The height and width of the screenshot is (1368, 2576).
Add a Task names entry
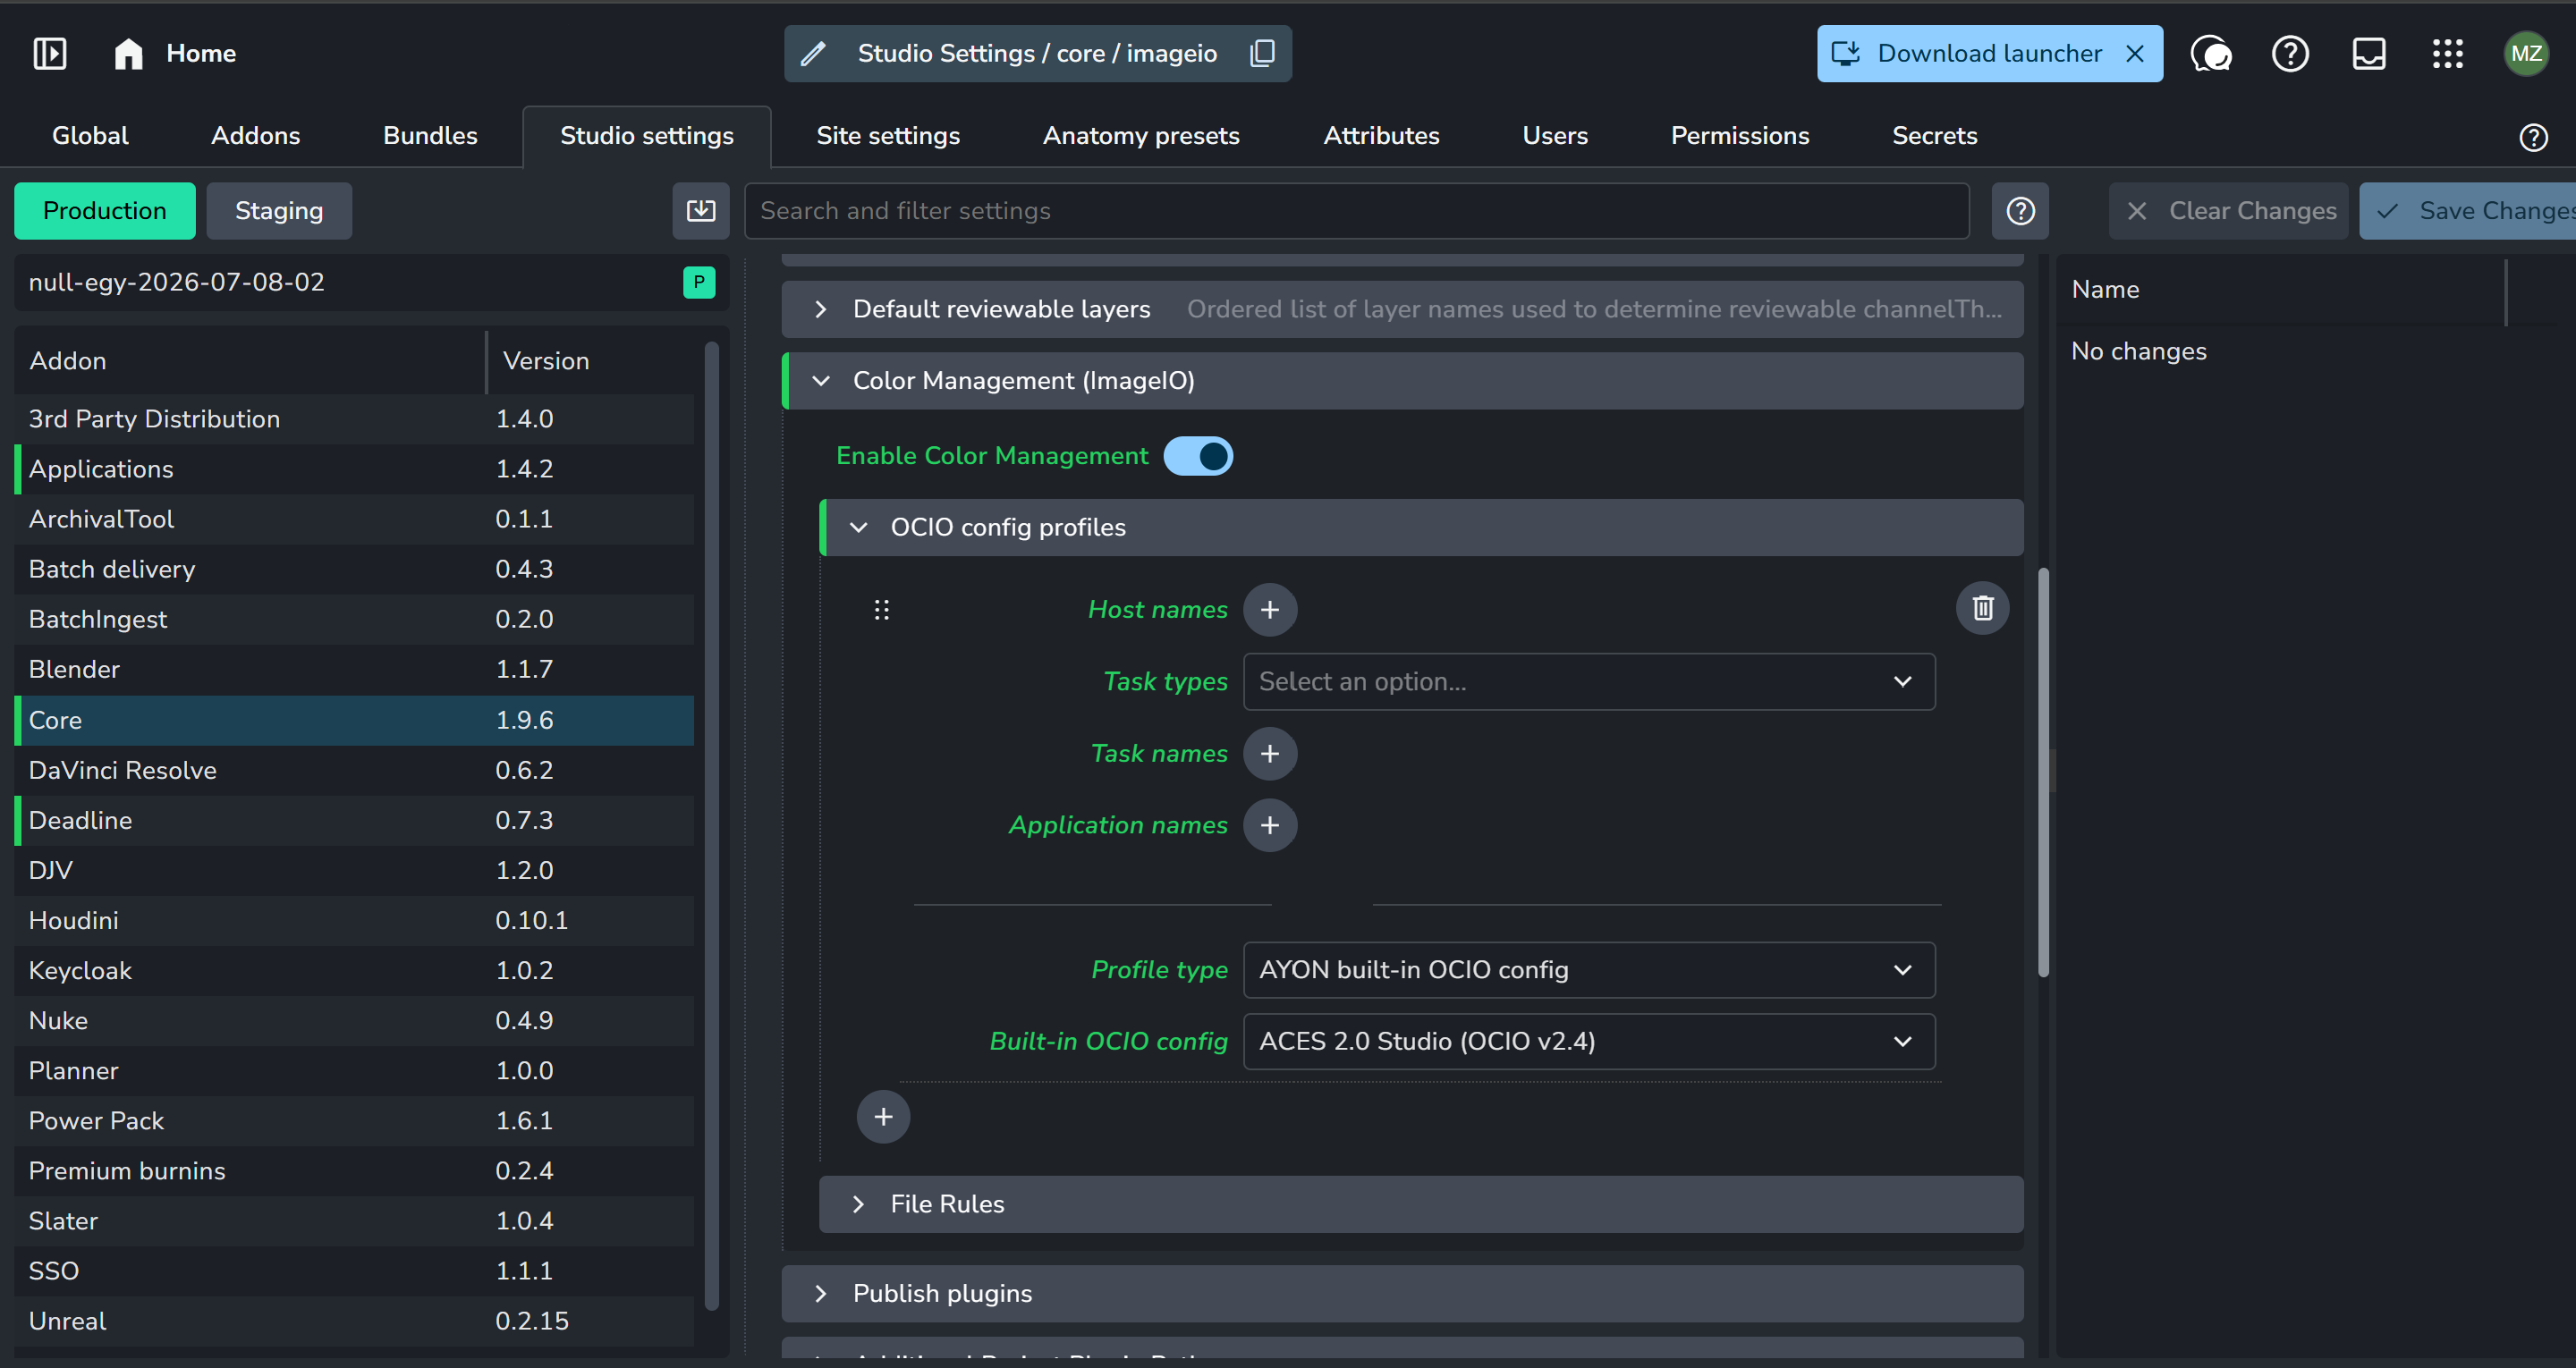(x=1270, y=754)
